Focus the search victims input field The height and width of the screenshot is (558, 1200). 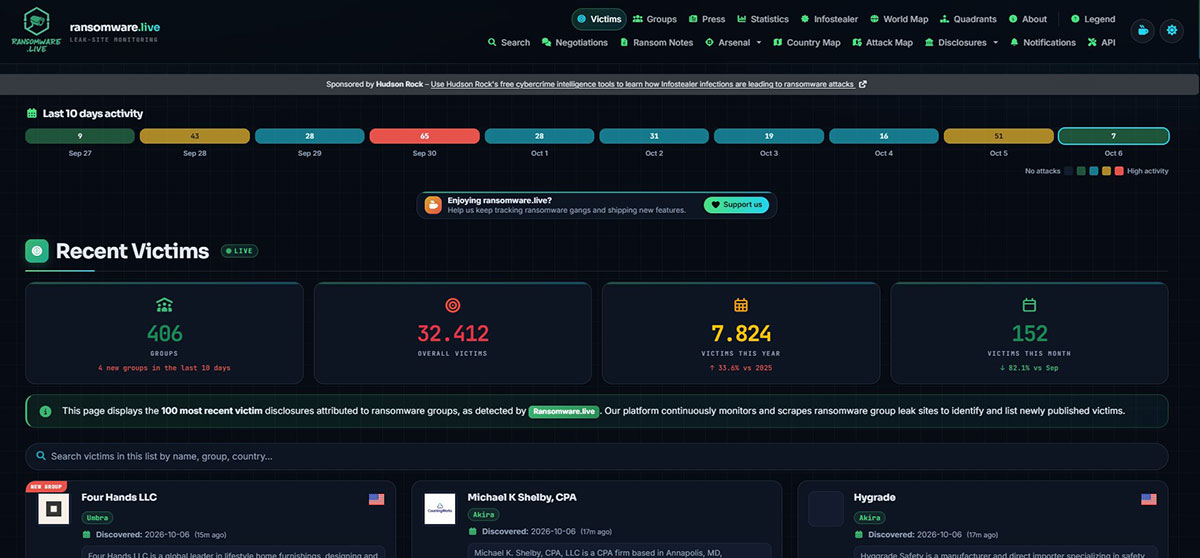point(597,456)
